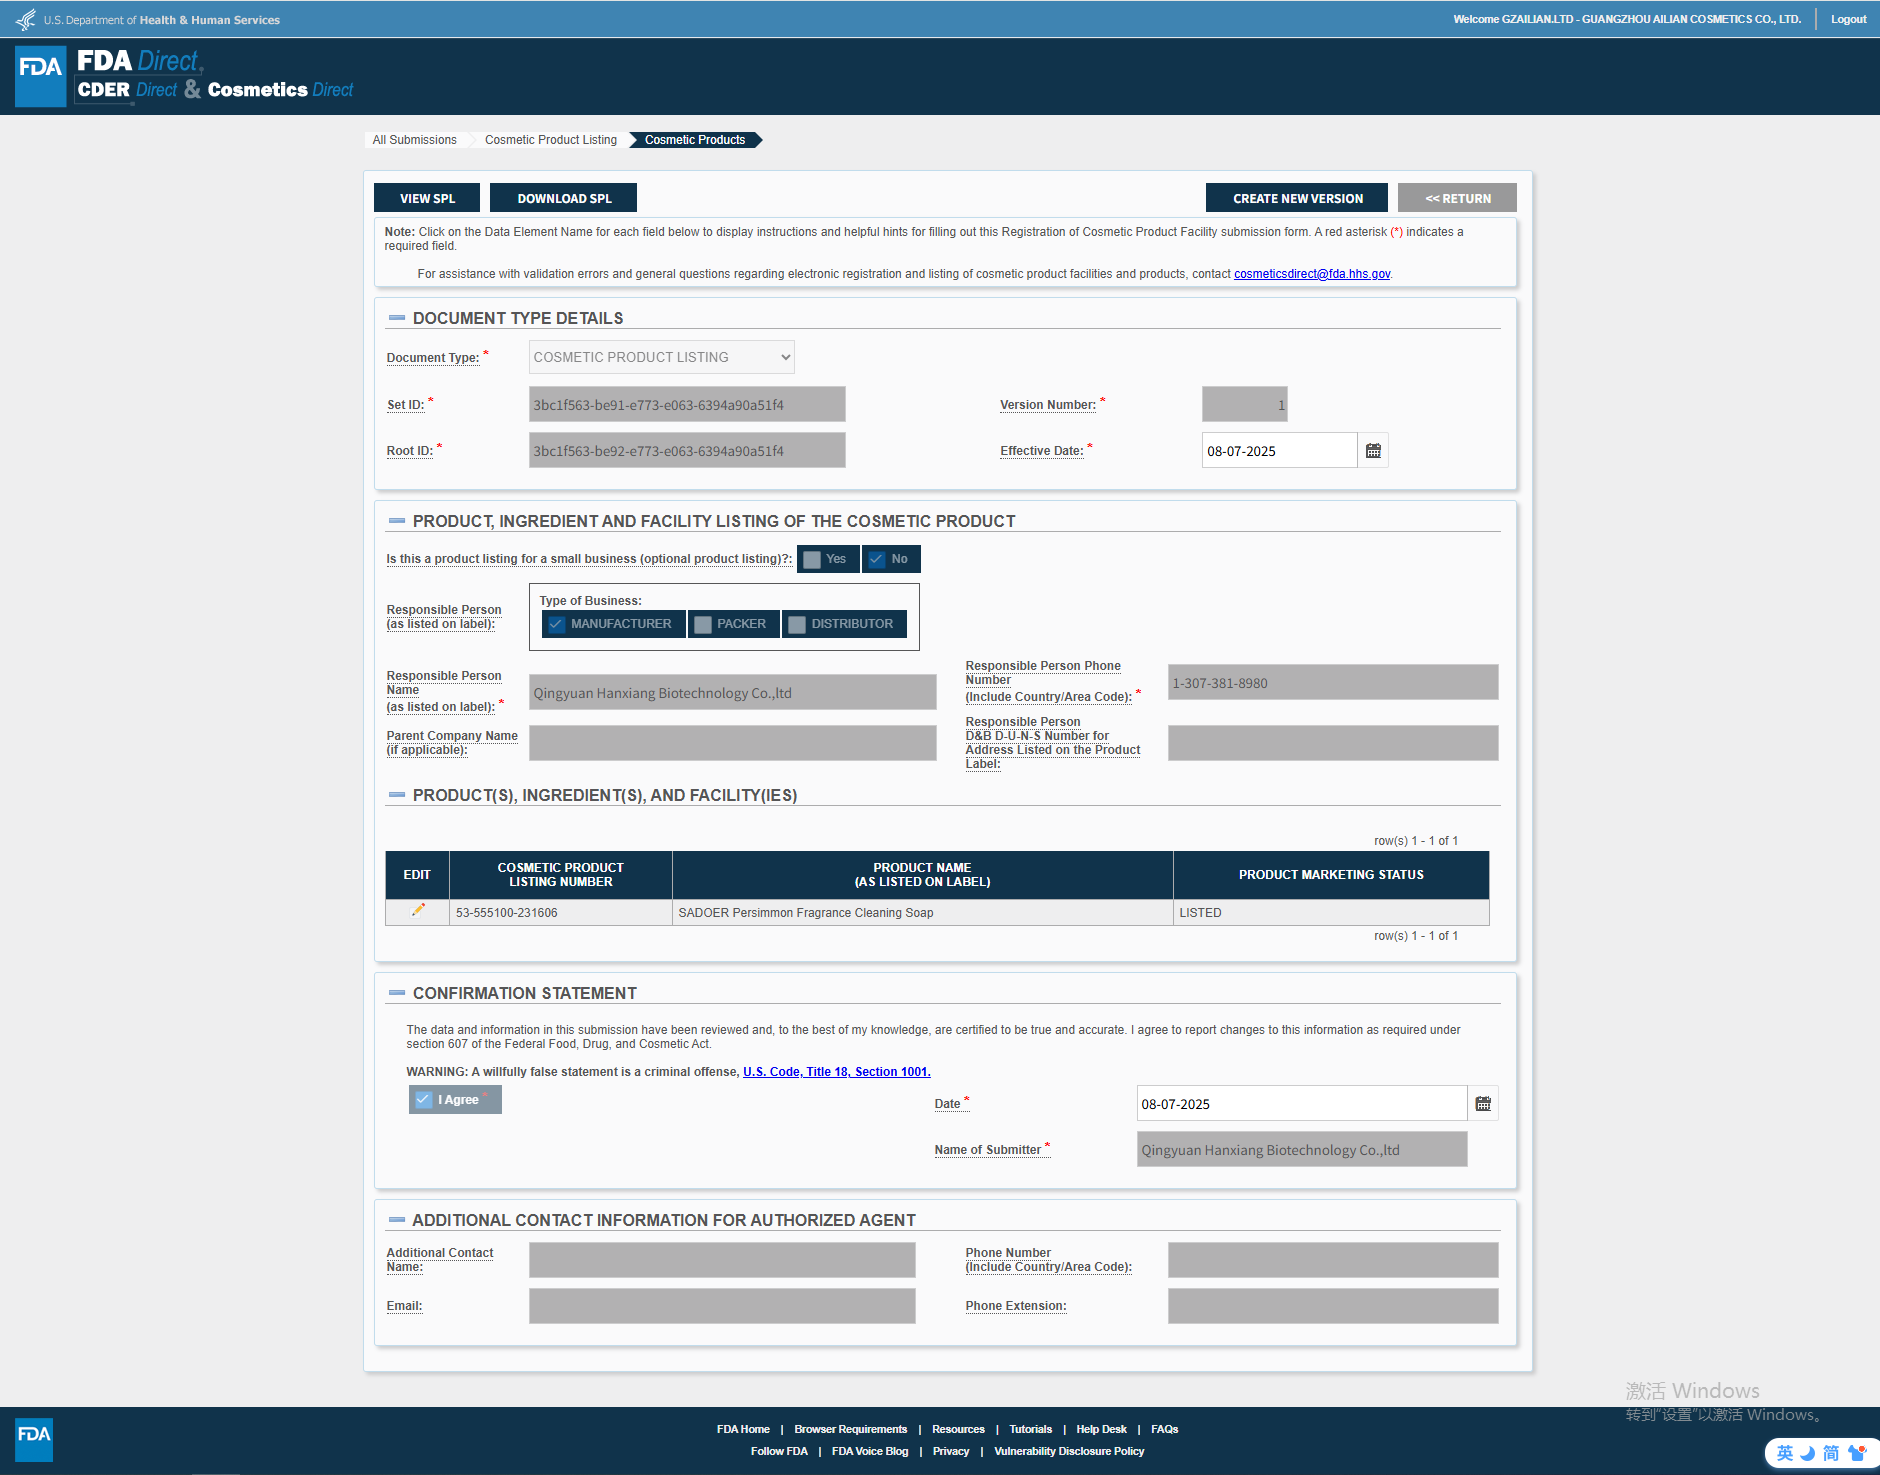Collapse the Document Type Details section

[x=397, y=318]
